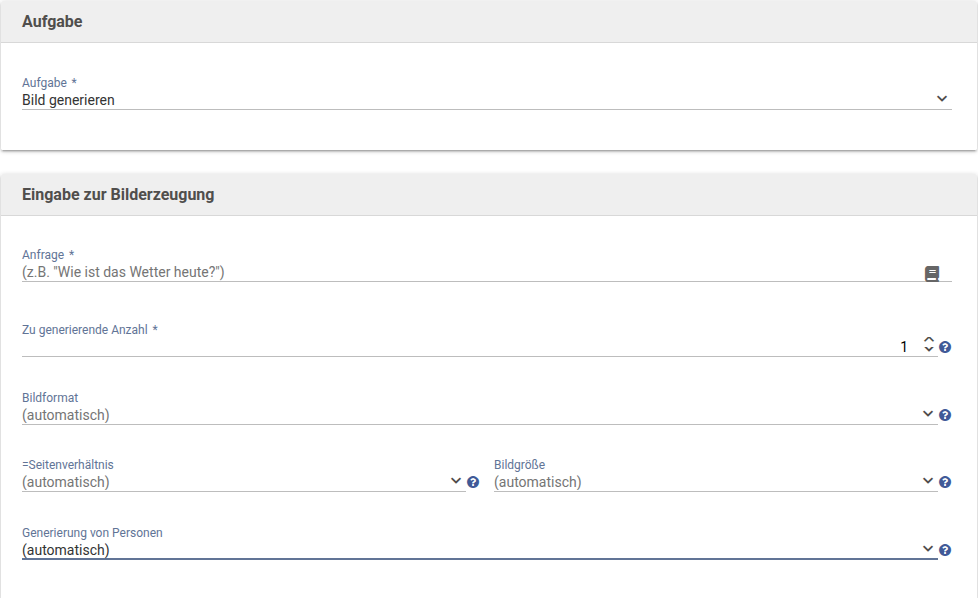The width and height of the screenshot is (978, 598).
Task: Click the Bildformat field label
Action: pyautogui.click(x=50, y=398)
